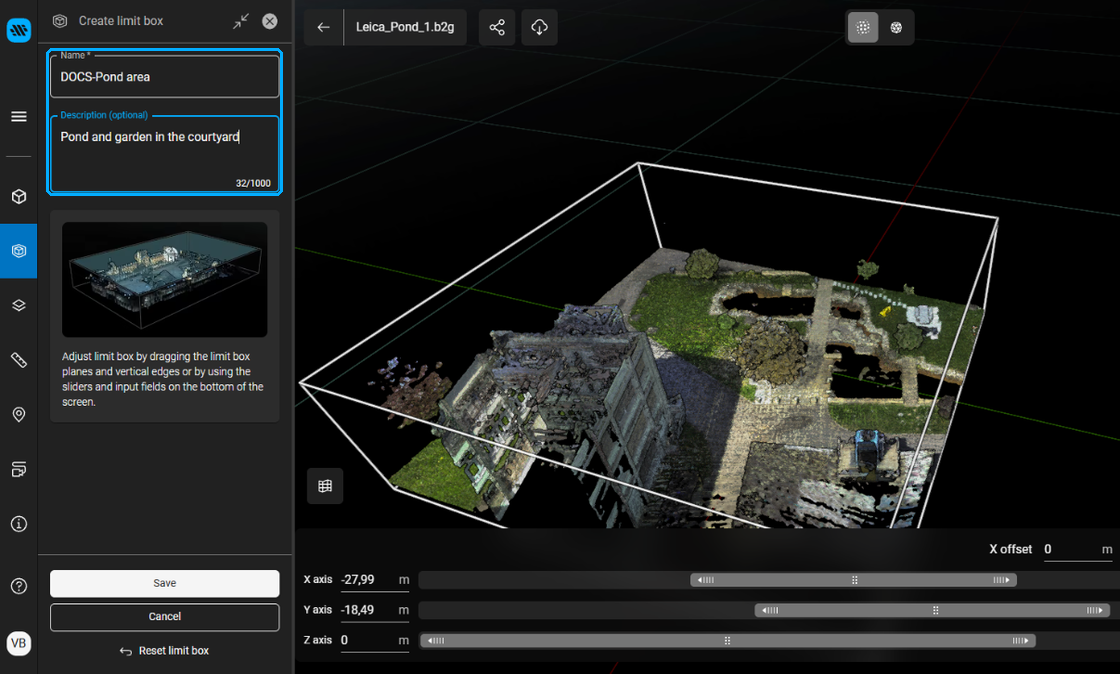Reset limit box
Viewport: 1120px width, 674px height.
point(164,650)
